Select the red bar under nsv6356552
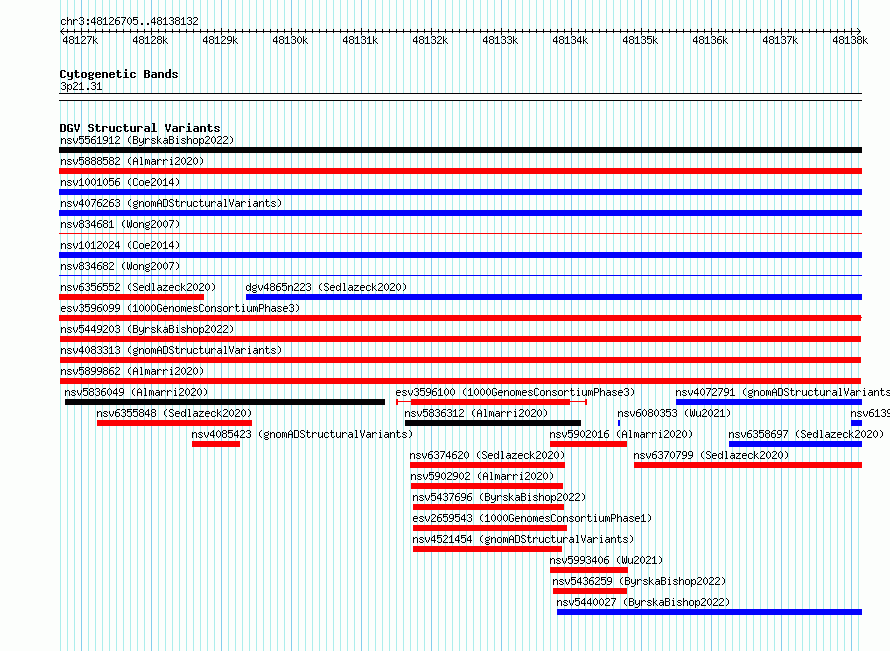 (x=131, y=297)
